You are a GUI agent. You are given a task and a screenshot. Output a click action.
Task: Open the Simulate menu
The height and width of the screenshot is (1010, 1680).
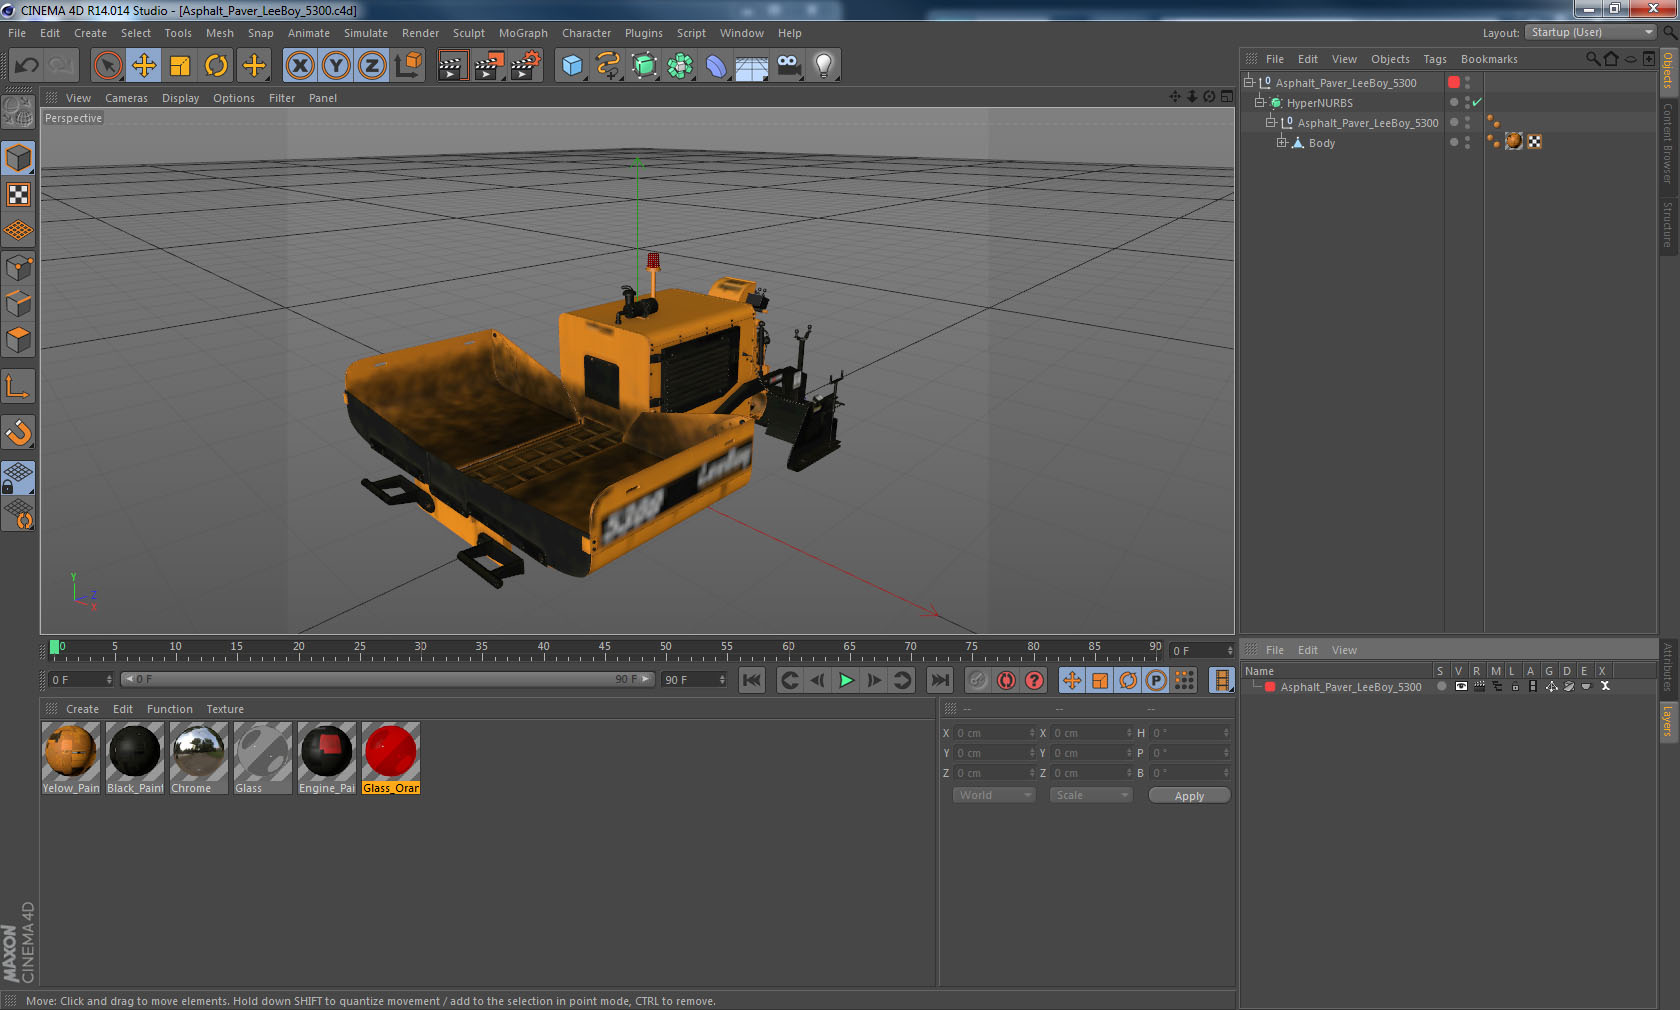(366, 33)
